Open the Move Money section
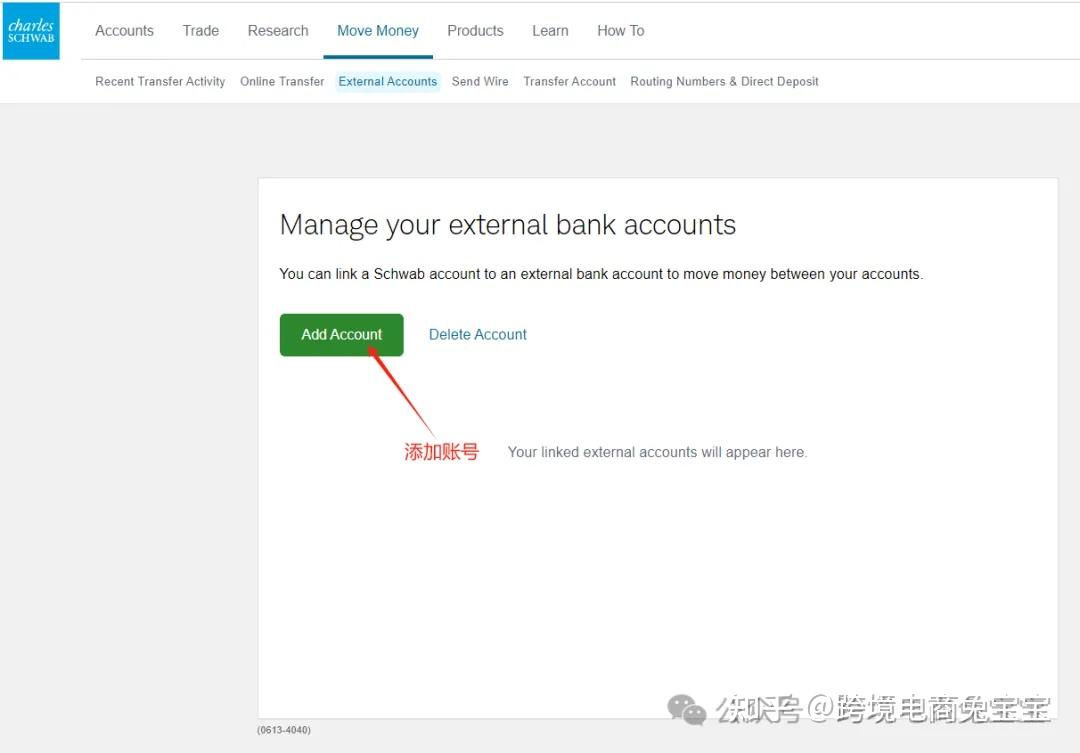Screen dimensions: 1080x753 click(378, 30)
